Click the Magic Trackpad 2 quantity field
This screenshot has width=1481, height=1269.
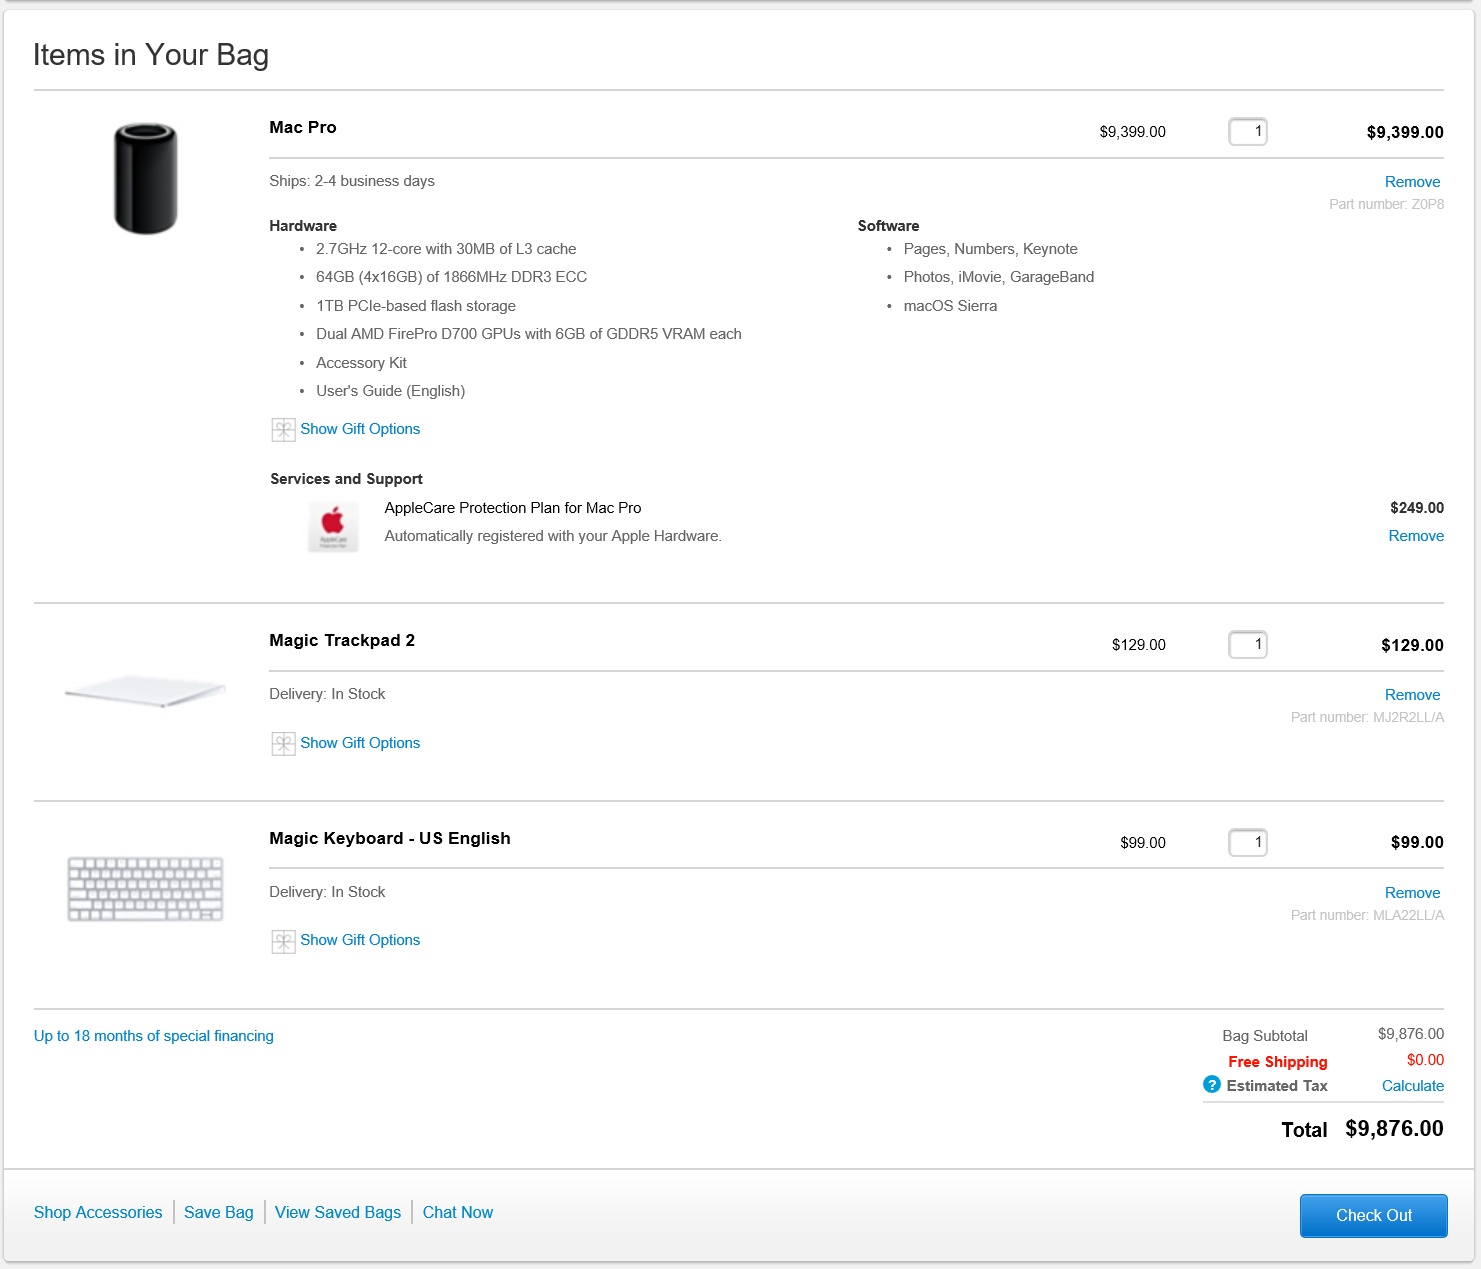point(1247,644)
